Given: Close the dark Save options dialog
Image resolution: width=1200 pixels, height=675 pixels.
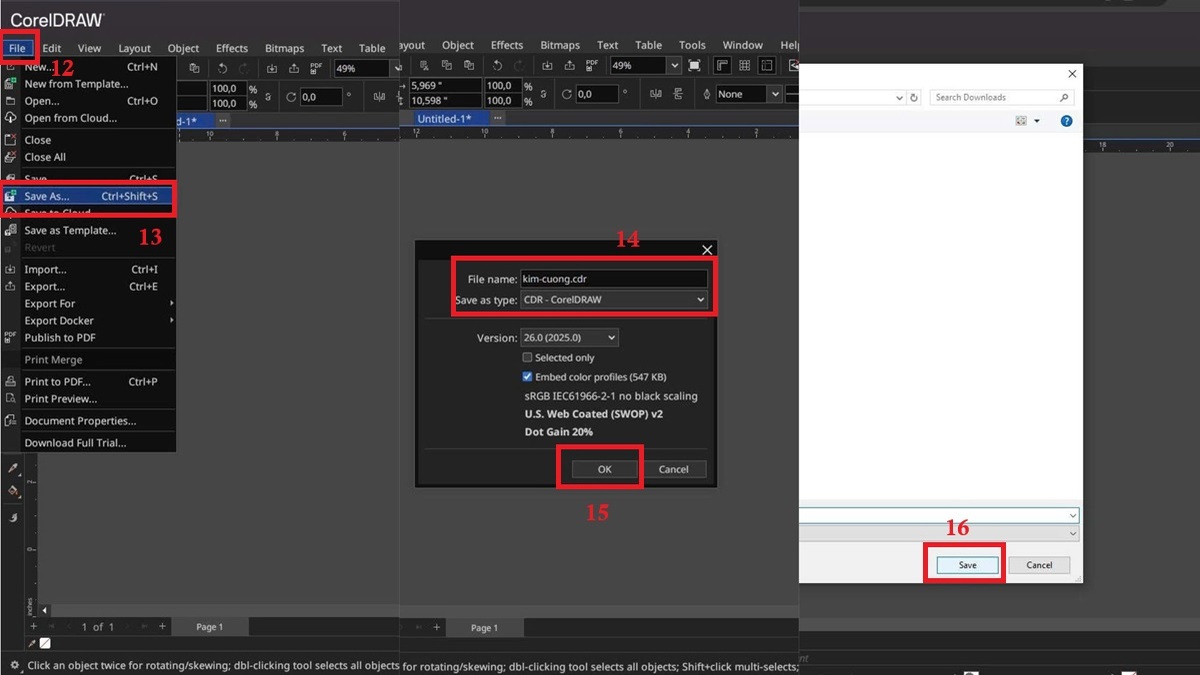Looking at the screenshot, I should pos(707,250).
